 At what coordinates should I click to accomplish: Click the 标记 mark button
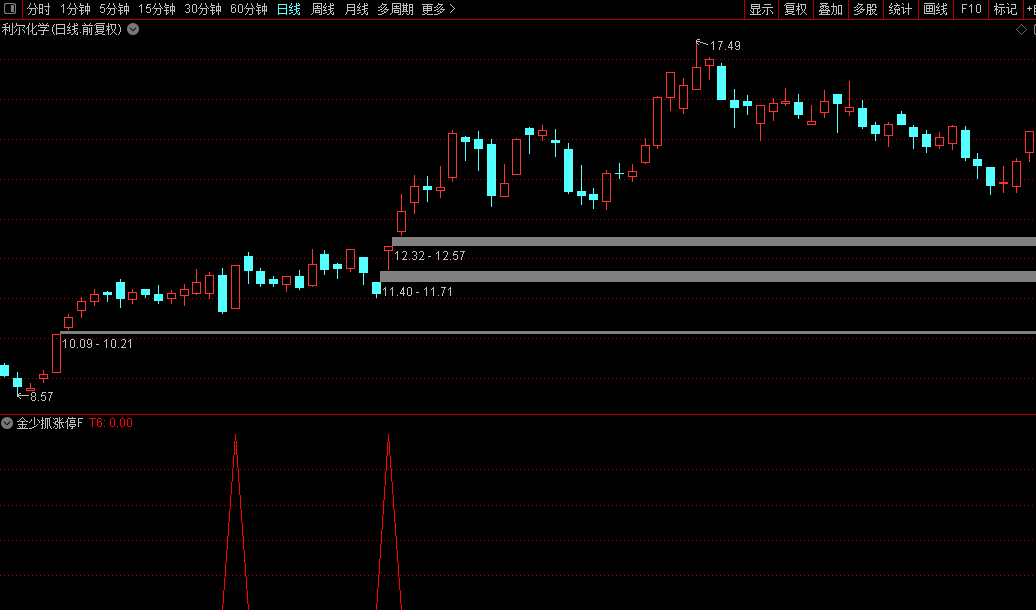pos(1005,9)
